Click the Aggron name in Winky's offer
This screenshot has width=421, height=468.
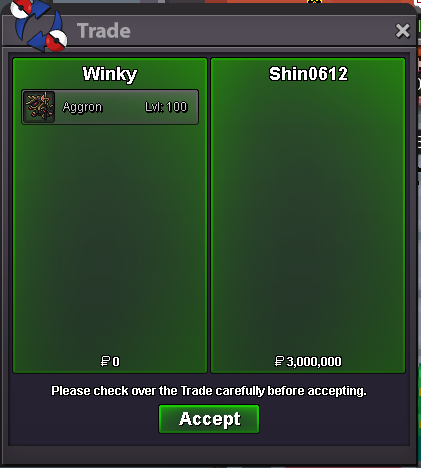click(82, 107)
